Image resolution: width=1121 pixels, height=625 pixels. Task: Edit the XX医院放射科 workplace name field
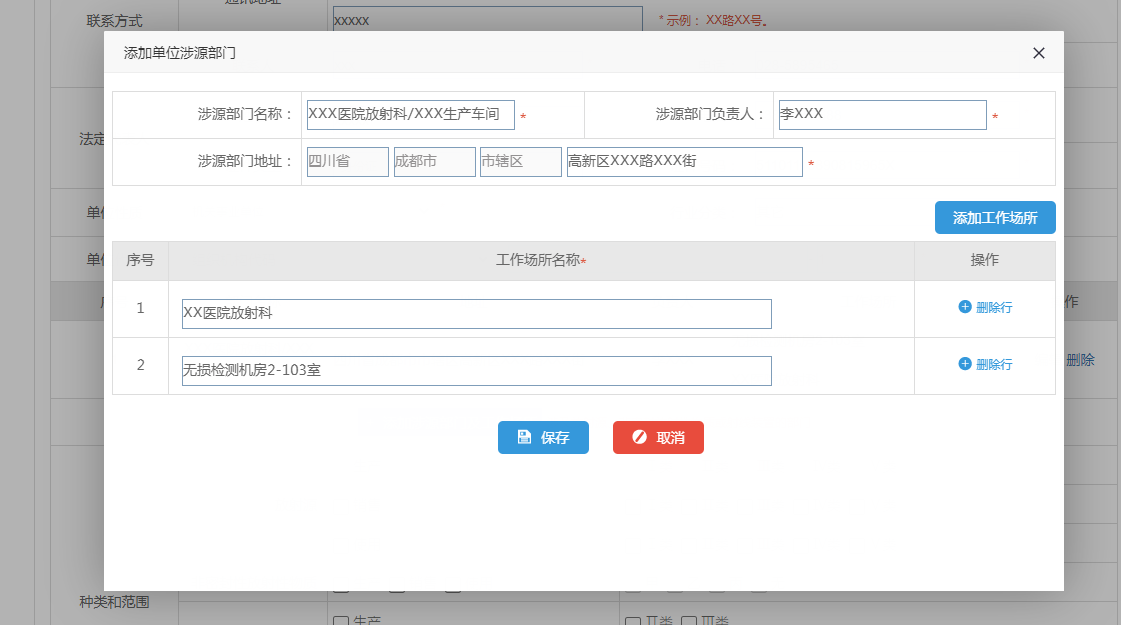476,314
